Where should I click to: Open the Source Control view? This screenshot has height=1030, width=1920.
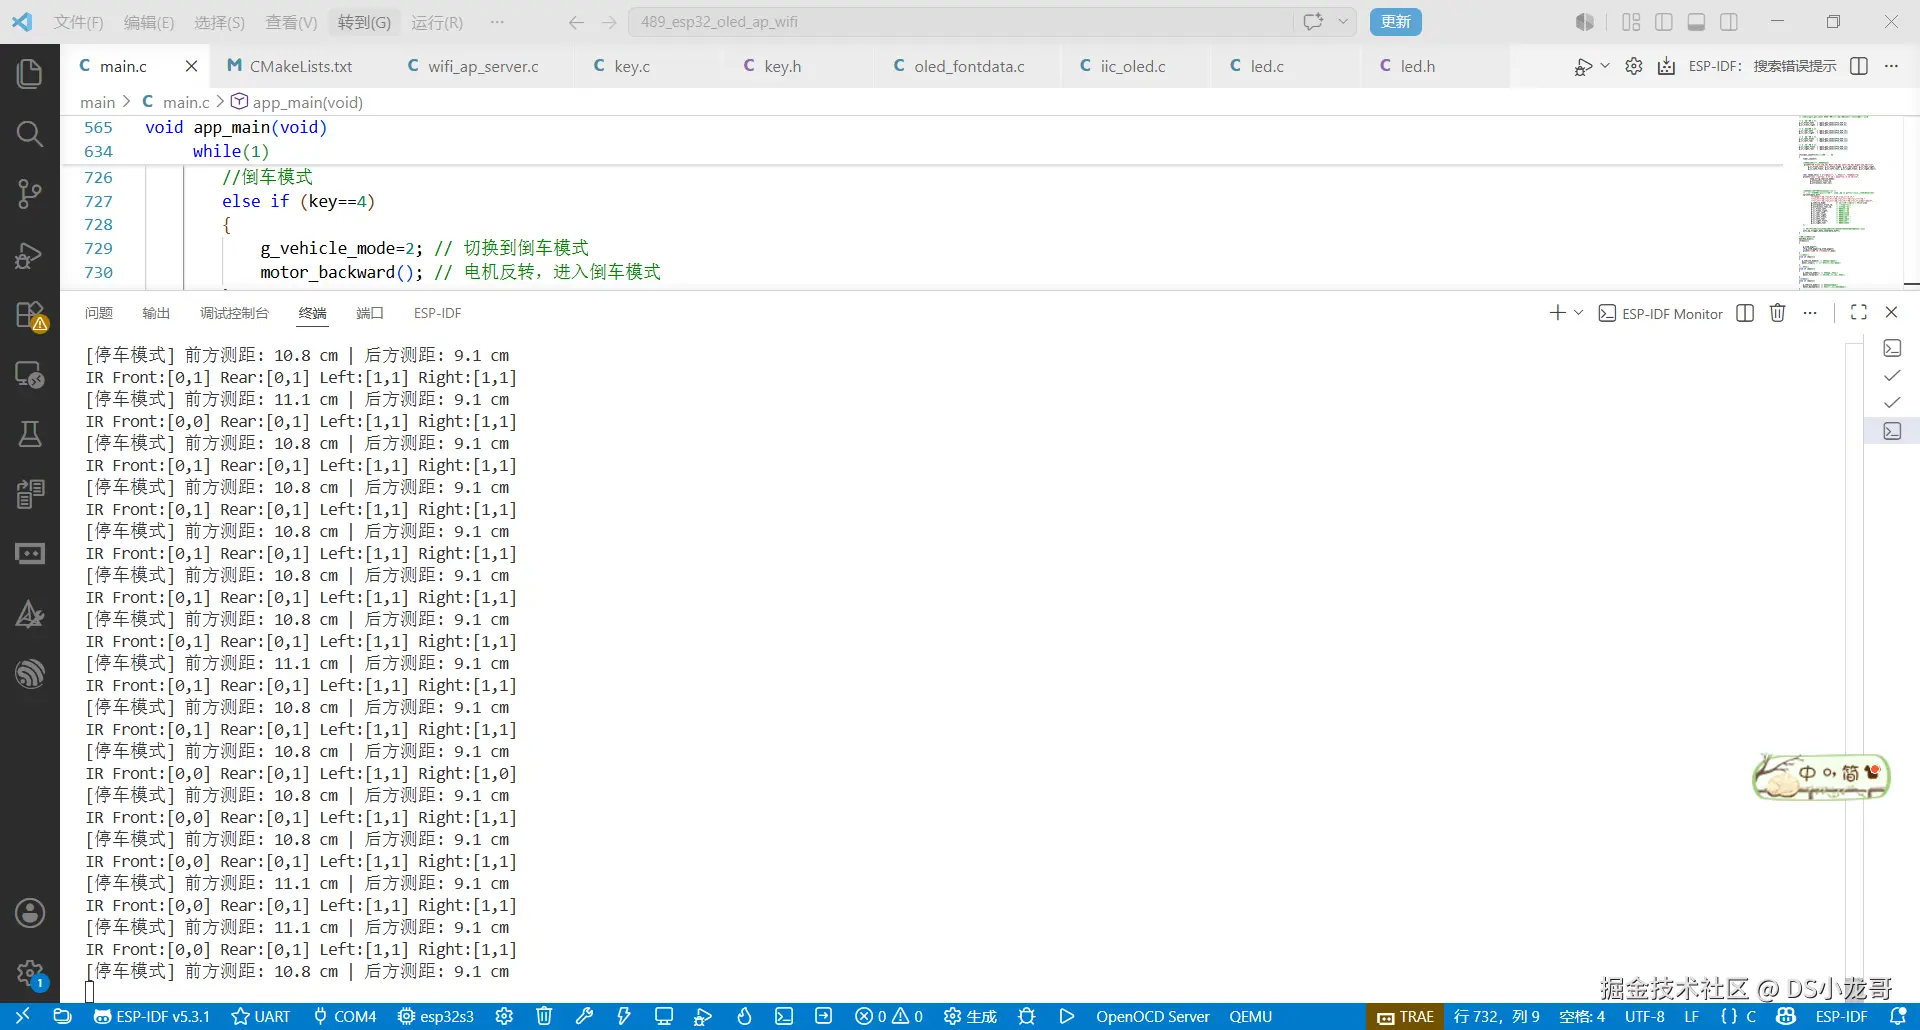pos(30,194)
